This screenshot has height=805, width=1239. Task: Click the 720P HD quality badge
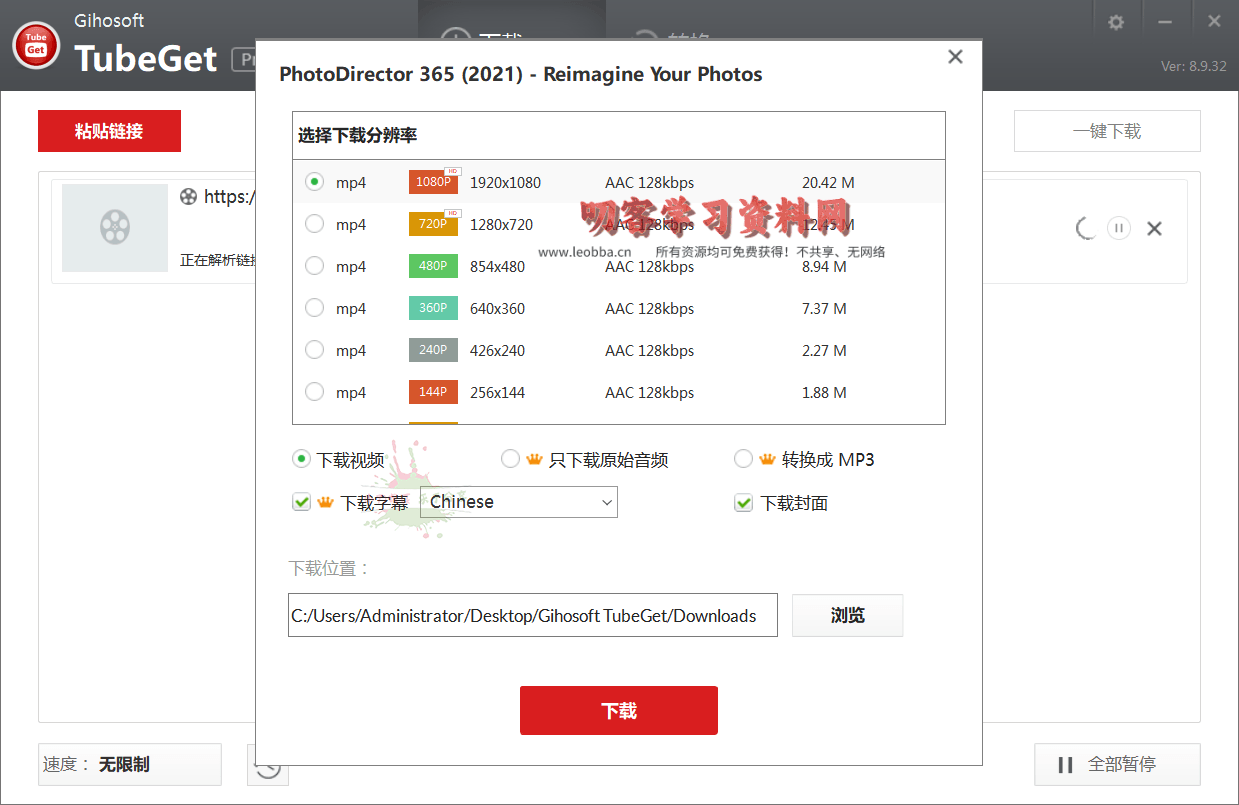coord(433,224)
